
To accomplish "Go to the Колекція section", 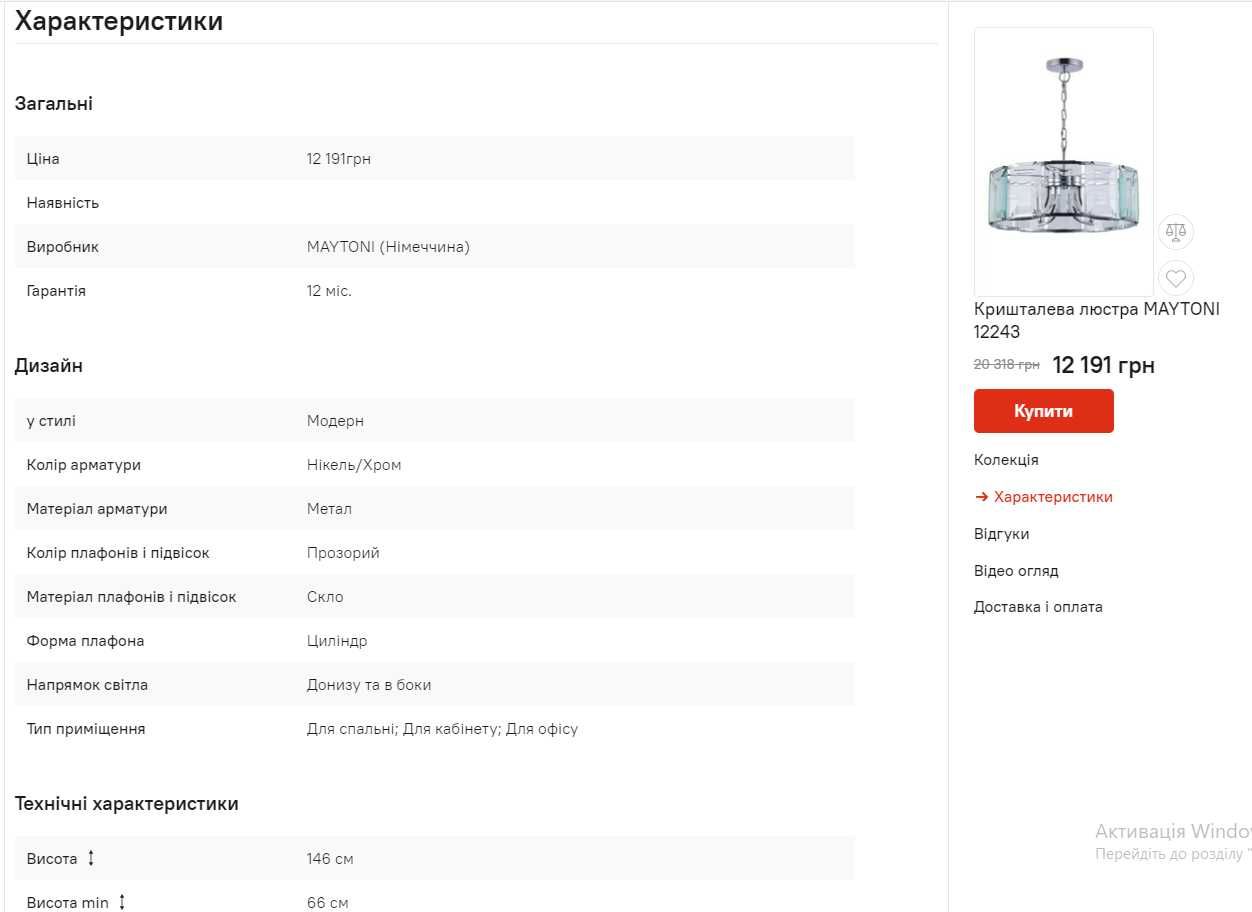I will point(1006,460).
